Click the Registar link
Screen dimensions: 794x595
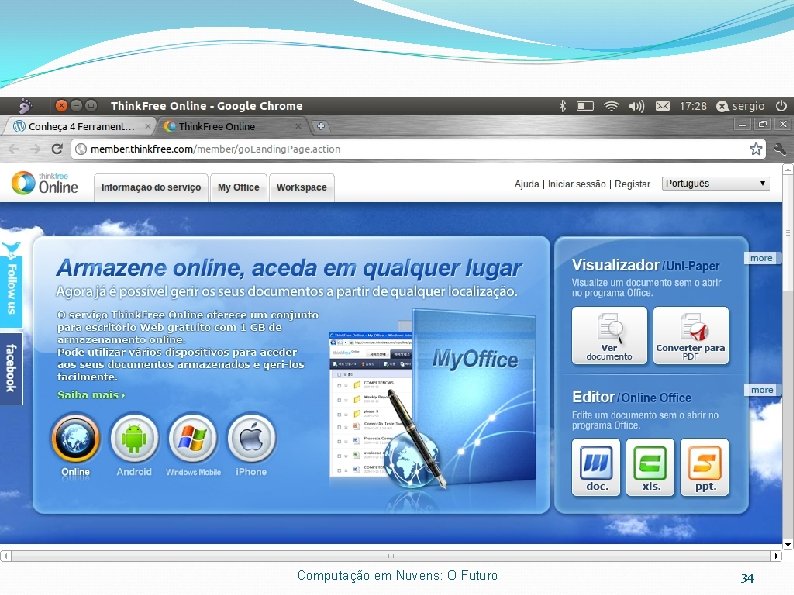(632, 184)
